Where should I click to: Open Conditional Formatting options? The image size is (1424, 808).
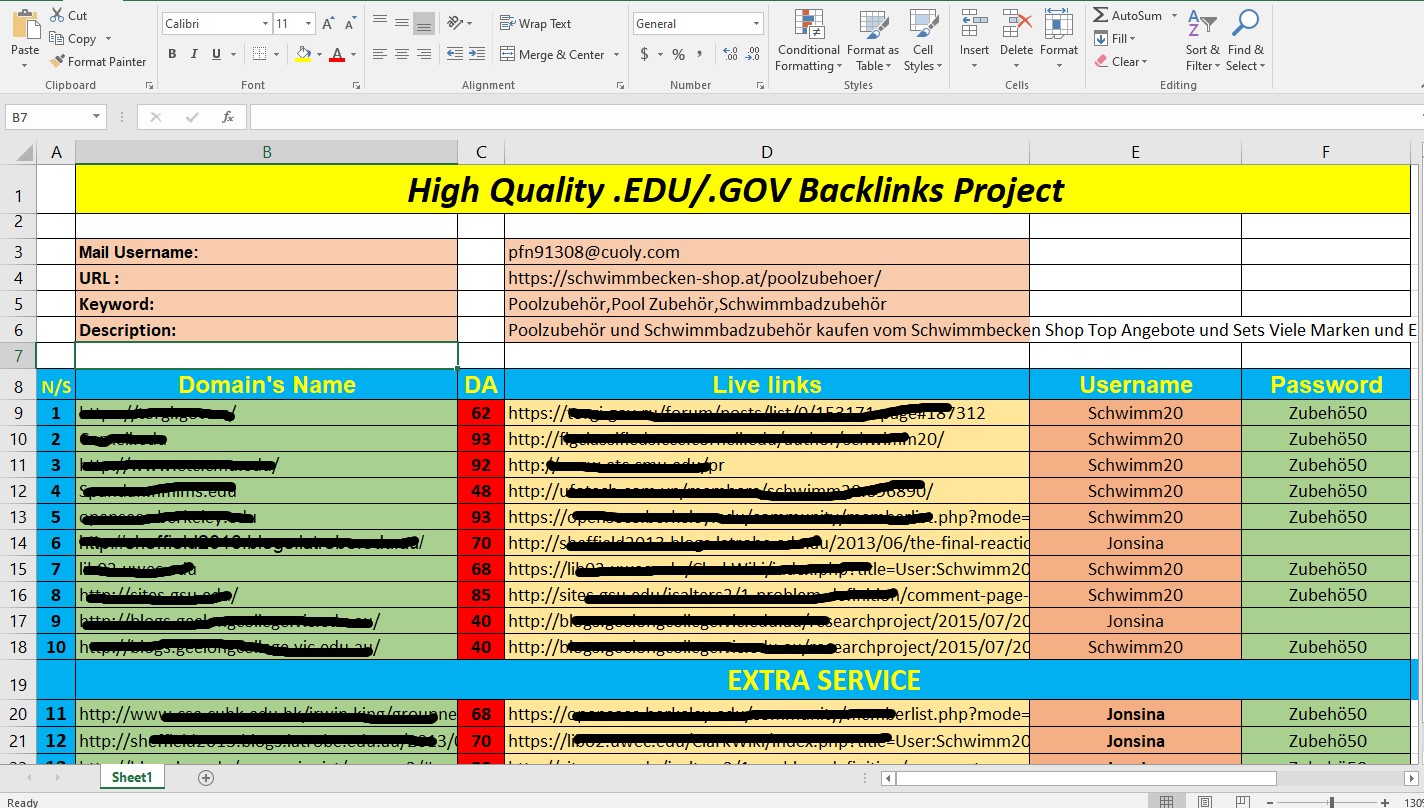coord(807,40)
